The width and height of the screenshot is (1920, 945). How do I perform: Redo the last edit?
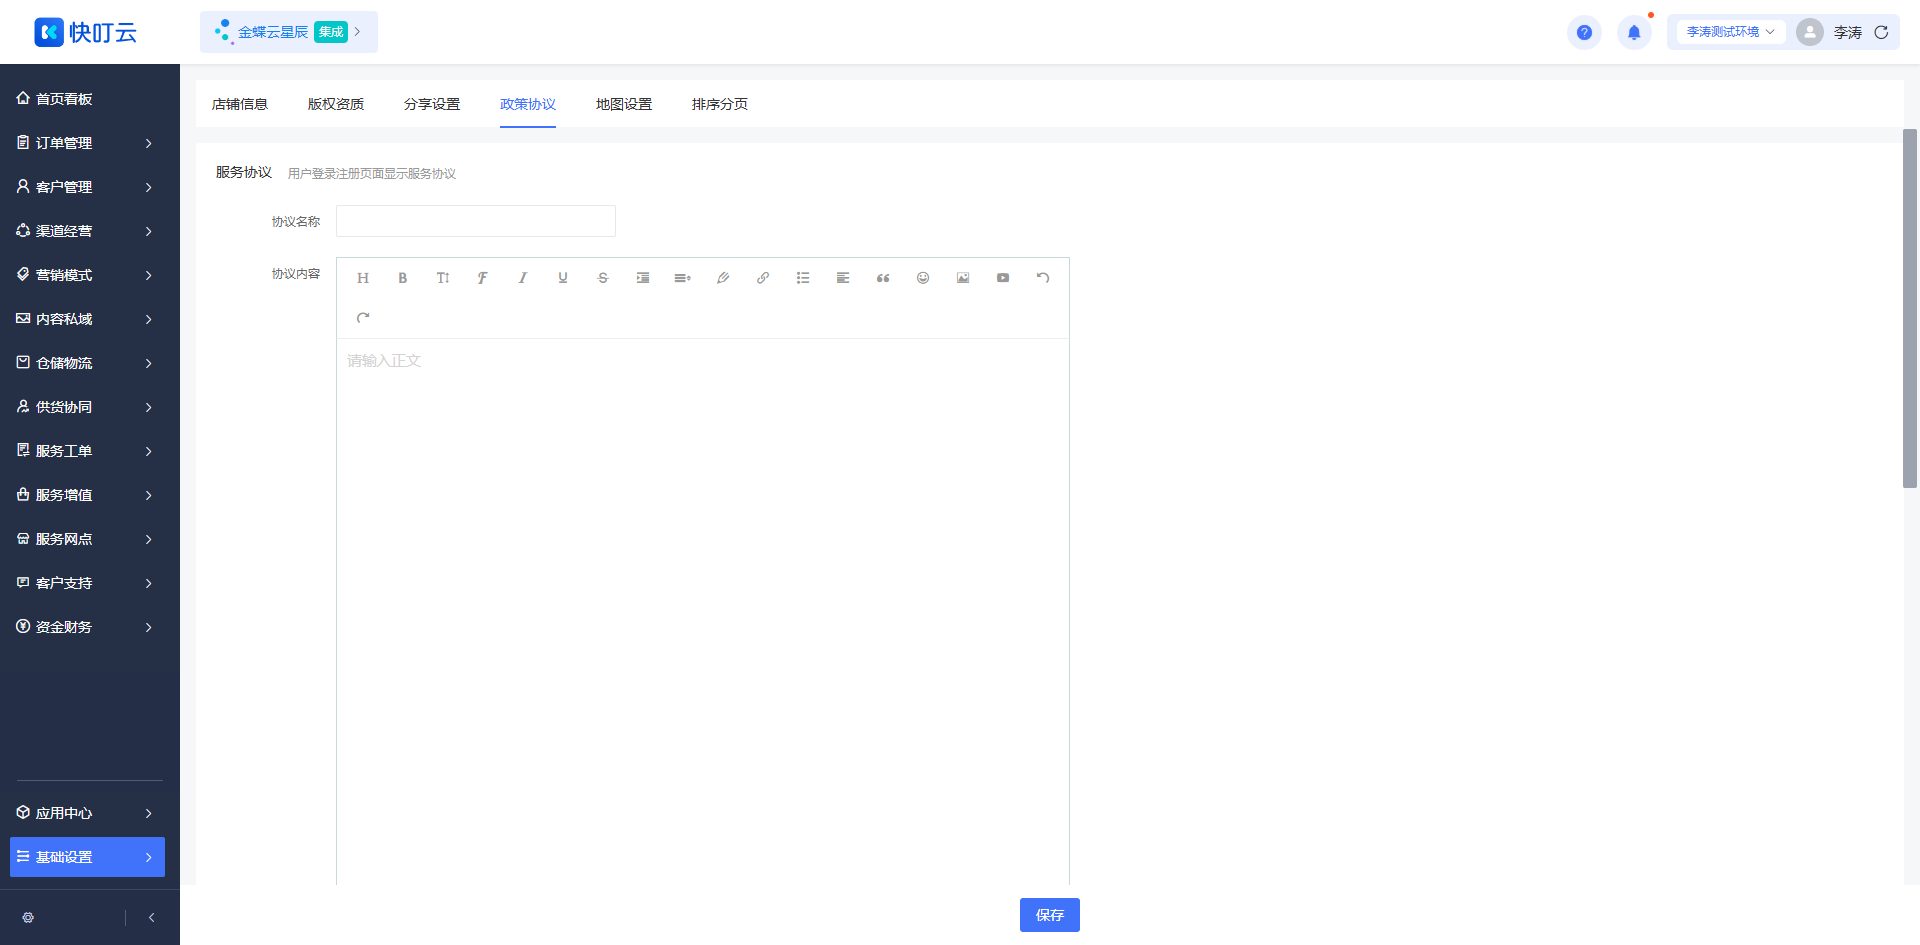point(363,318)
